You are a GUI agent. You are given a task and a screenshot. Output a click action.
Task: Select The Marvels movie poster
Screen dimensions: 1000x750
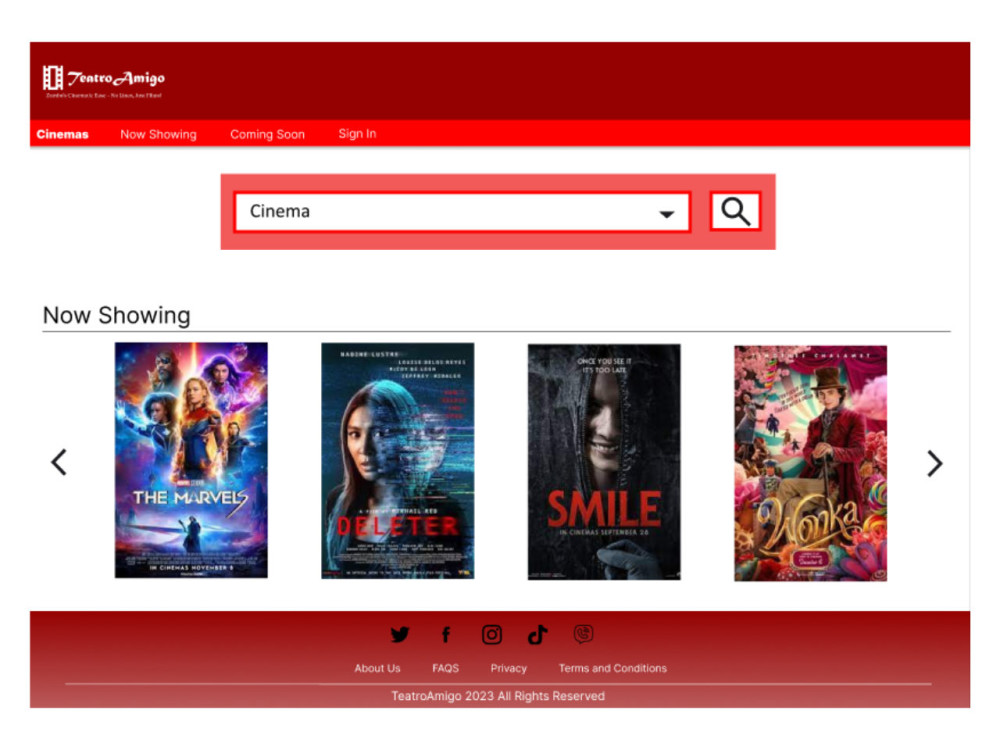coord(191,460)
